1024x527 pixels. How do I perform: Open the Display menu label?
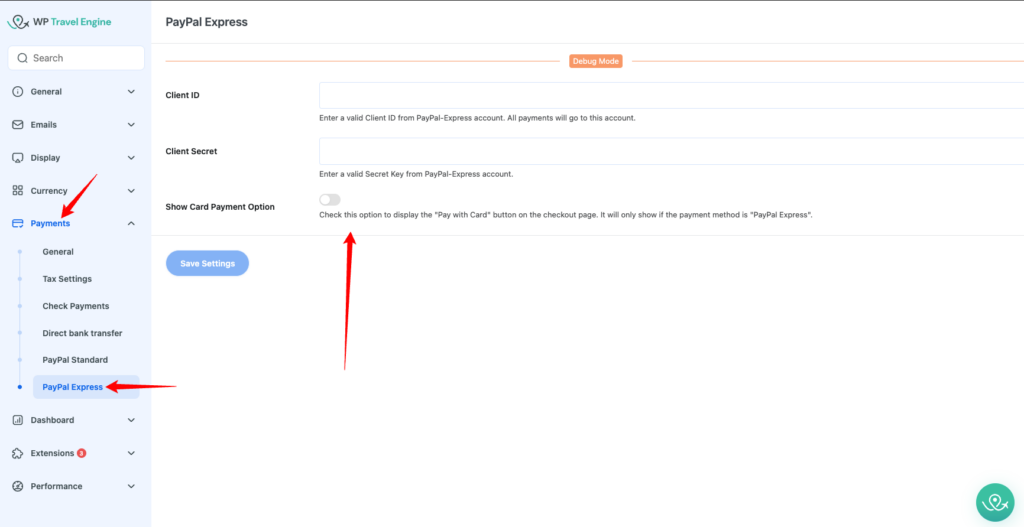tap(45, 158)
